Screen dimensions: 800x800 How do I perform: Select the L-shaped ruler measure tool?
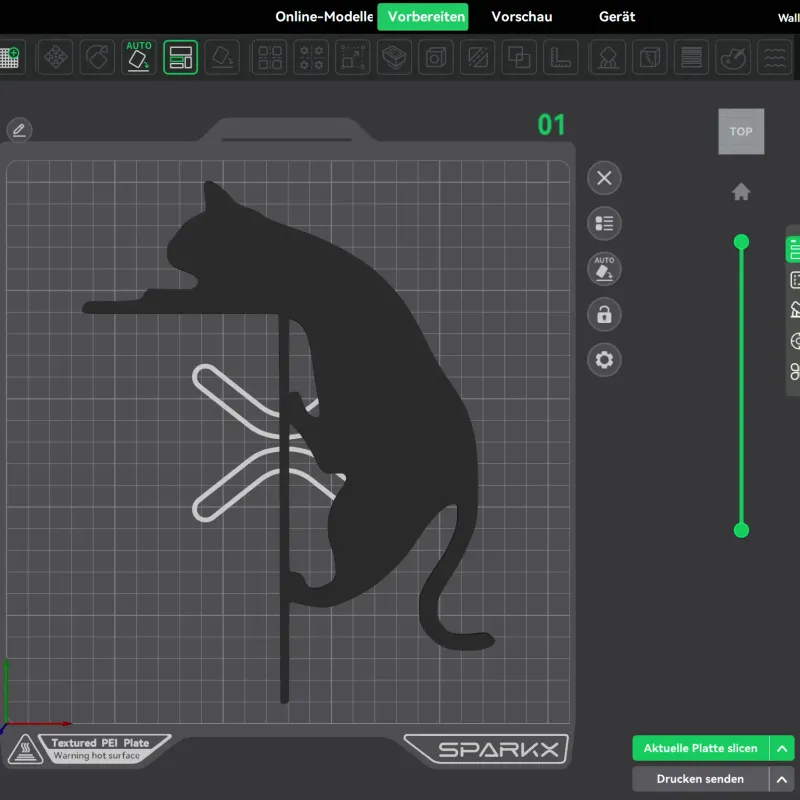coord(561,57)
